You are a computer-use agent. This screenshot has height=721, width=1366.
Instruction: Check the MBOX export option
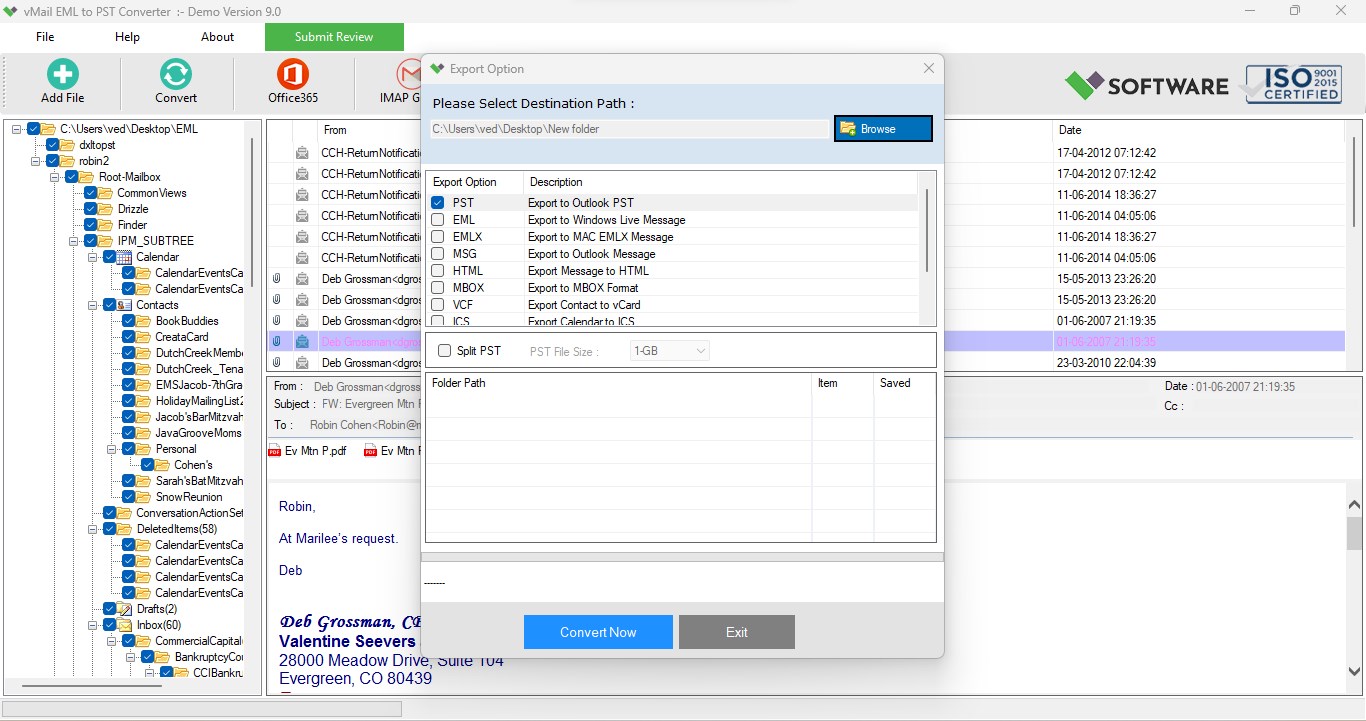[438, 288]
